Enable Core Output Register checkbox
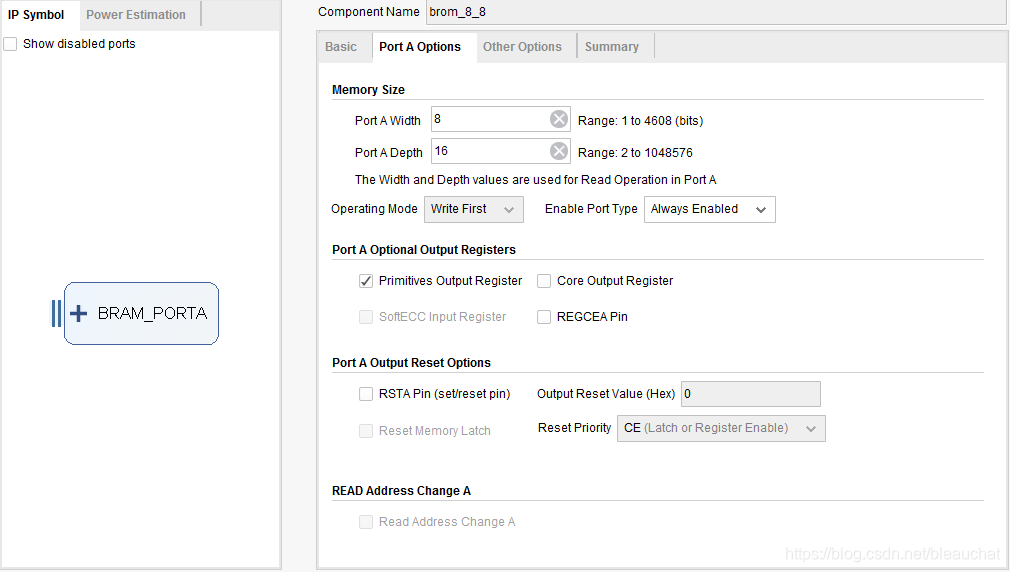Screen dimensions: 1010x572 [x=544, y=281]
